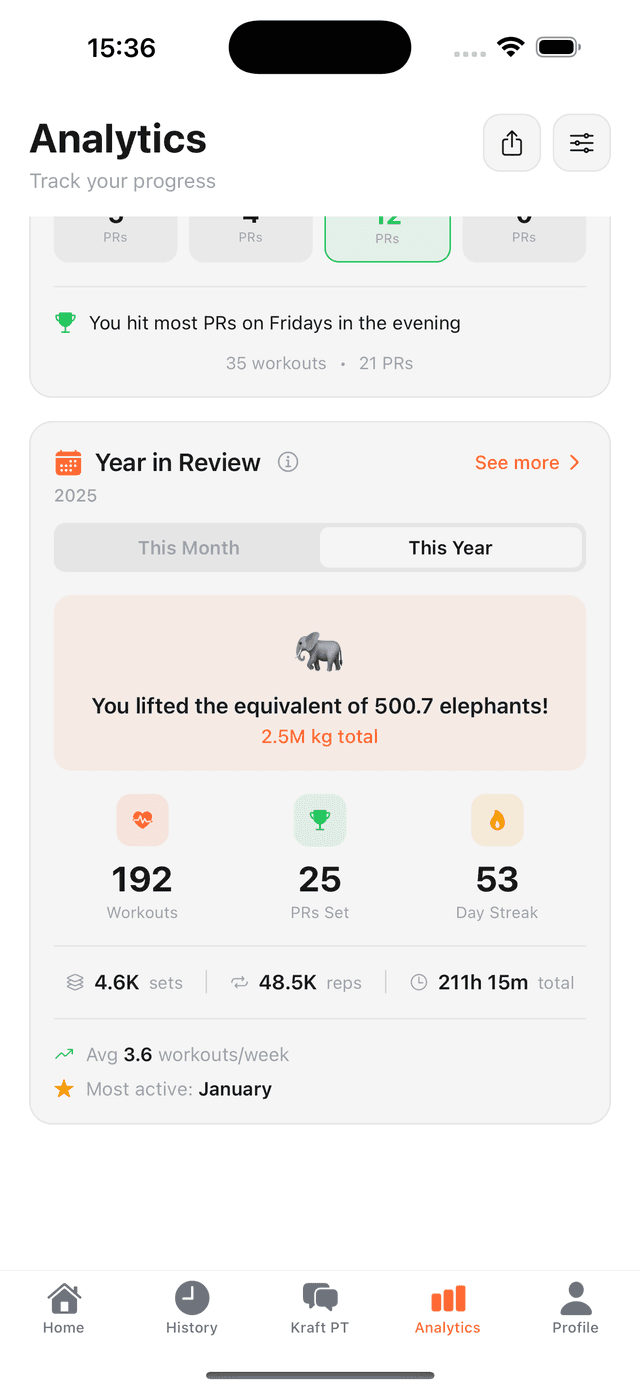640x1391 pixels.
Task: Open See more for Year in Review
Action: click(517, 462)
